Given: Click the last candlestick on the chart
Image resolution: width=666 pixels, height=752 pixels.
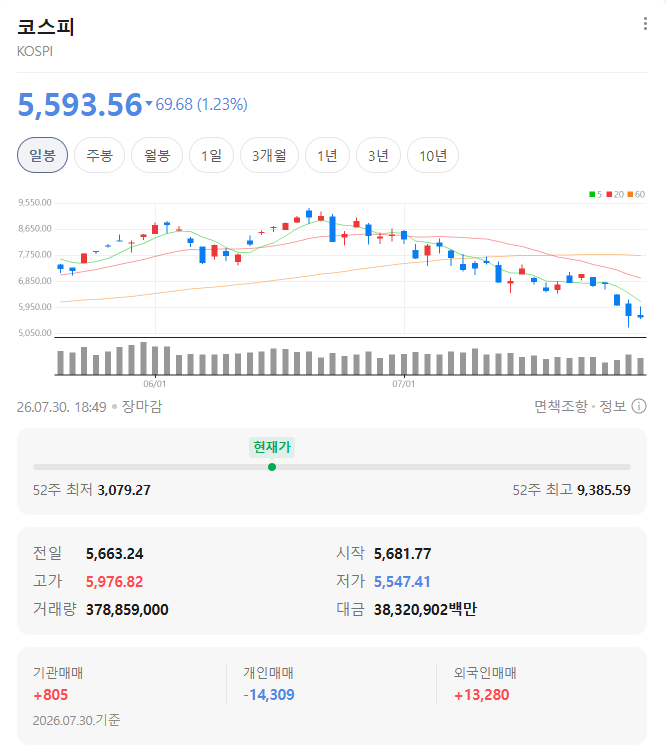Looking at the screenshot, I should [640, 314].
